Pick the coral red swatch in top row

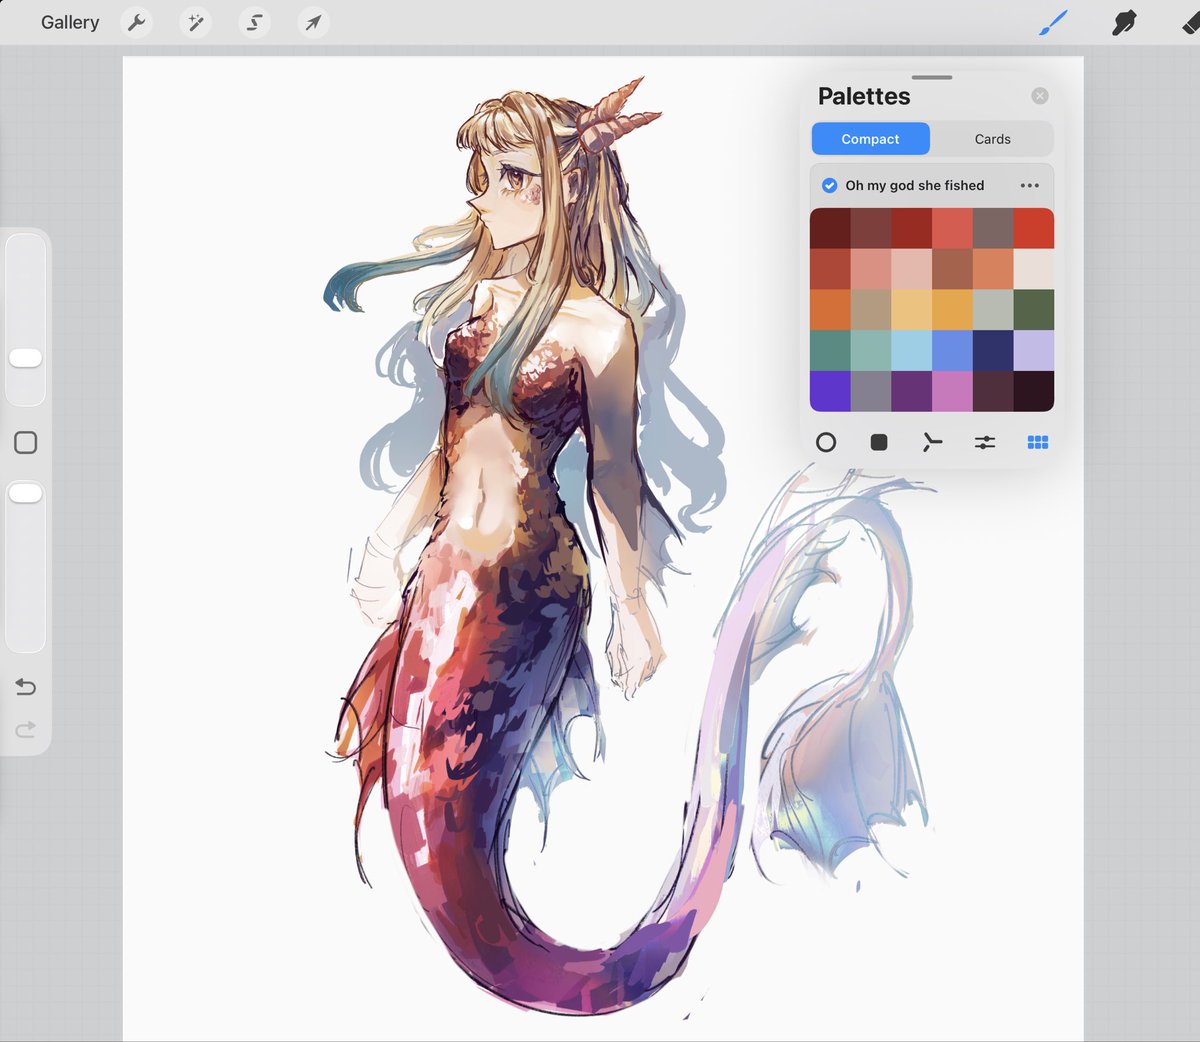(952, 228)
